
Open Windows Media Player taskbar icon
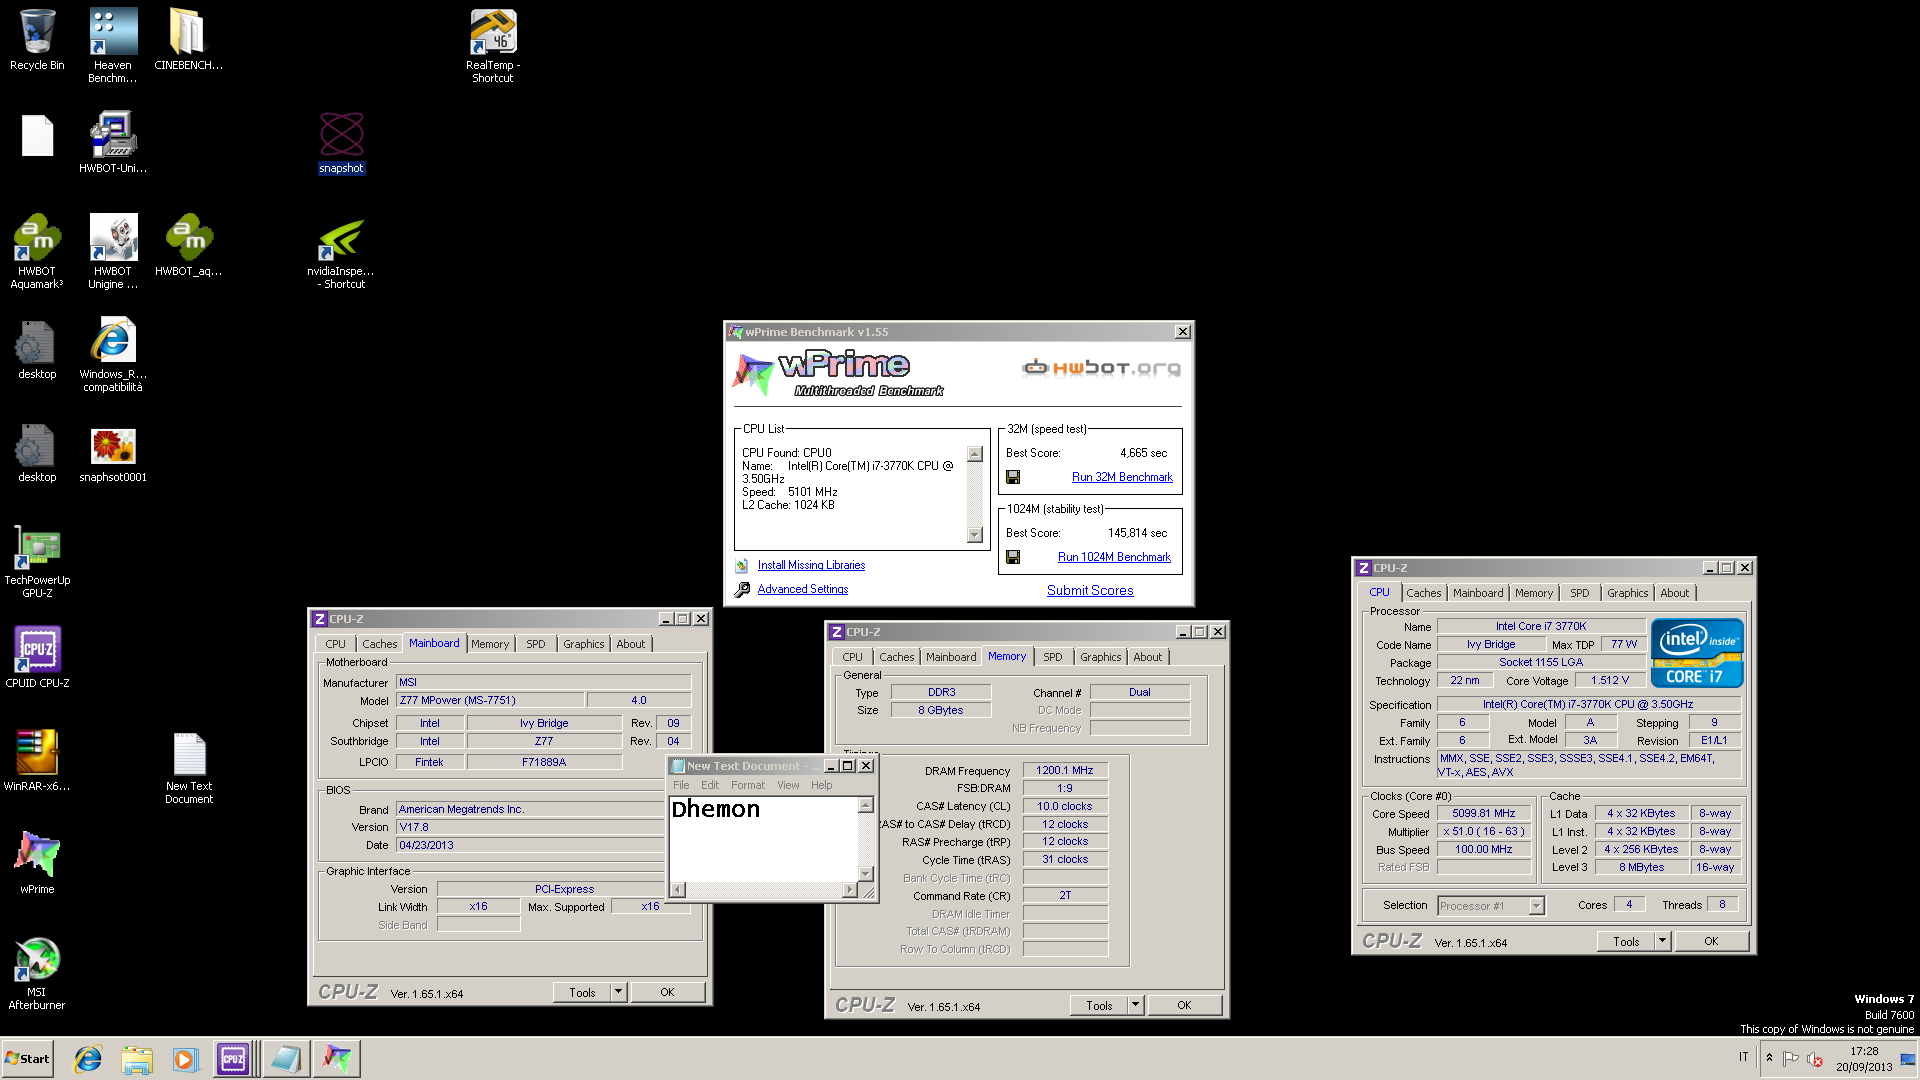pyautogui.click(x=185, y=1059)
